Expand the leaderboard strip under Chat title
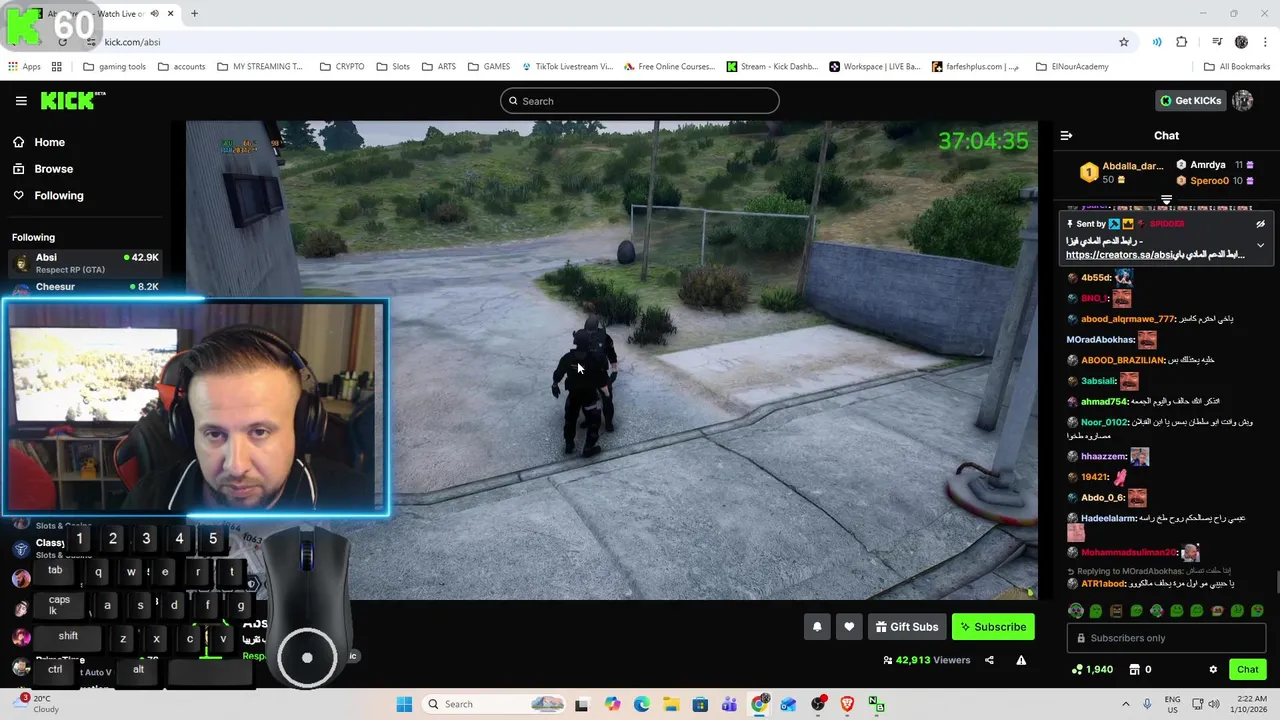 pos(1166,201)
